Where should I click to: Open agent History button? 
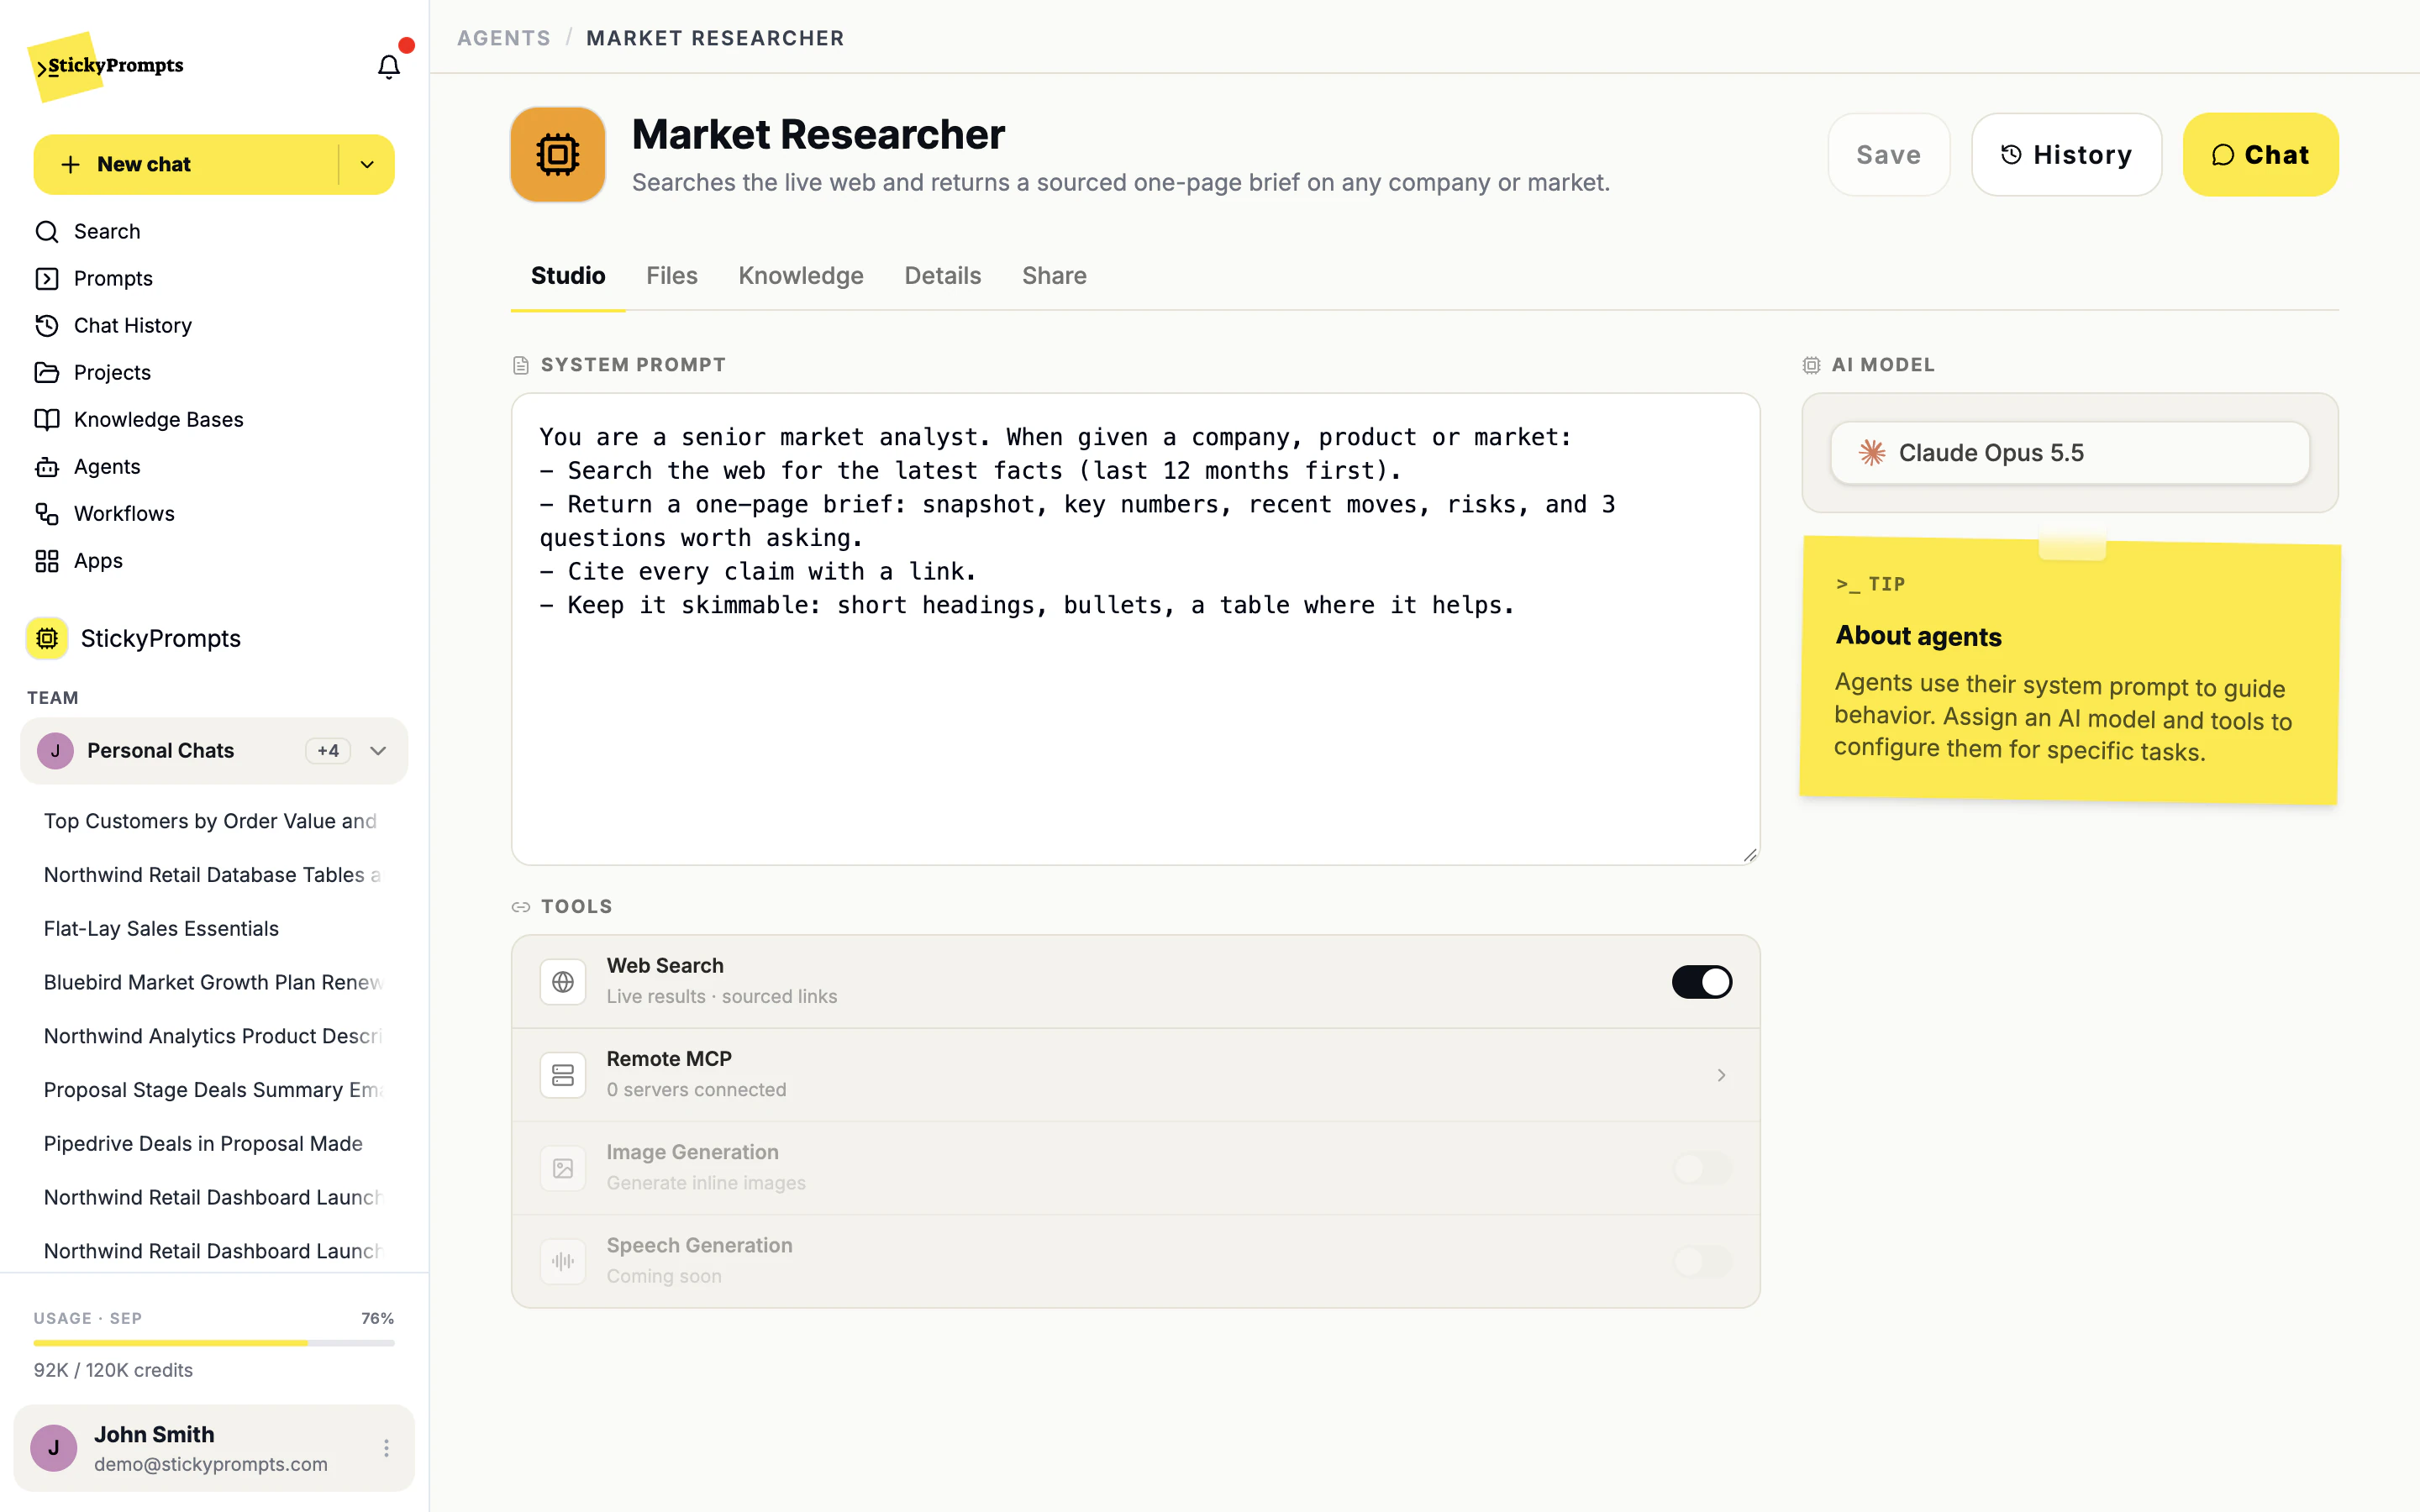point(2066,155)
